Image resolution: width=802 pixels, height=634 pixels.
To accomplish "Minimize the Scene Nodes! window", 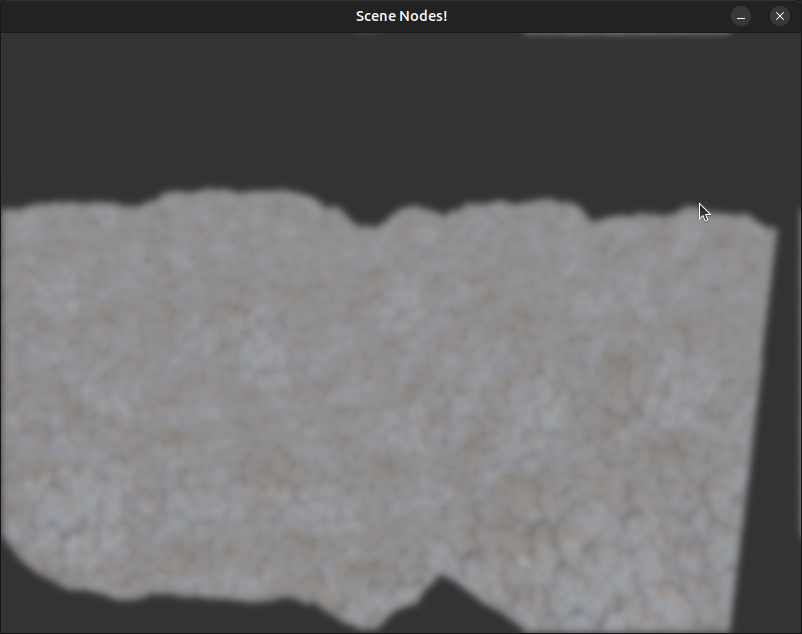I will tap(741, 16).
